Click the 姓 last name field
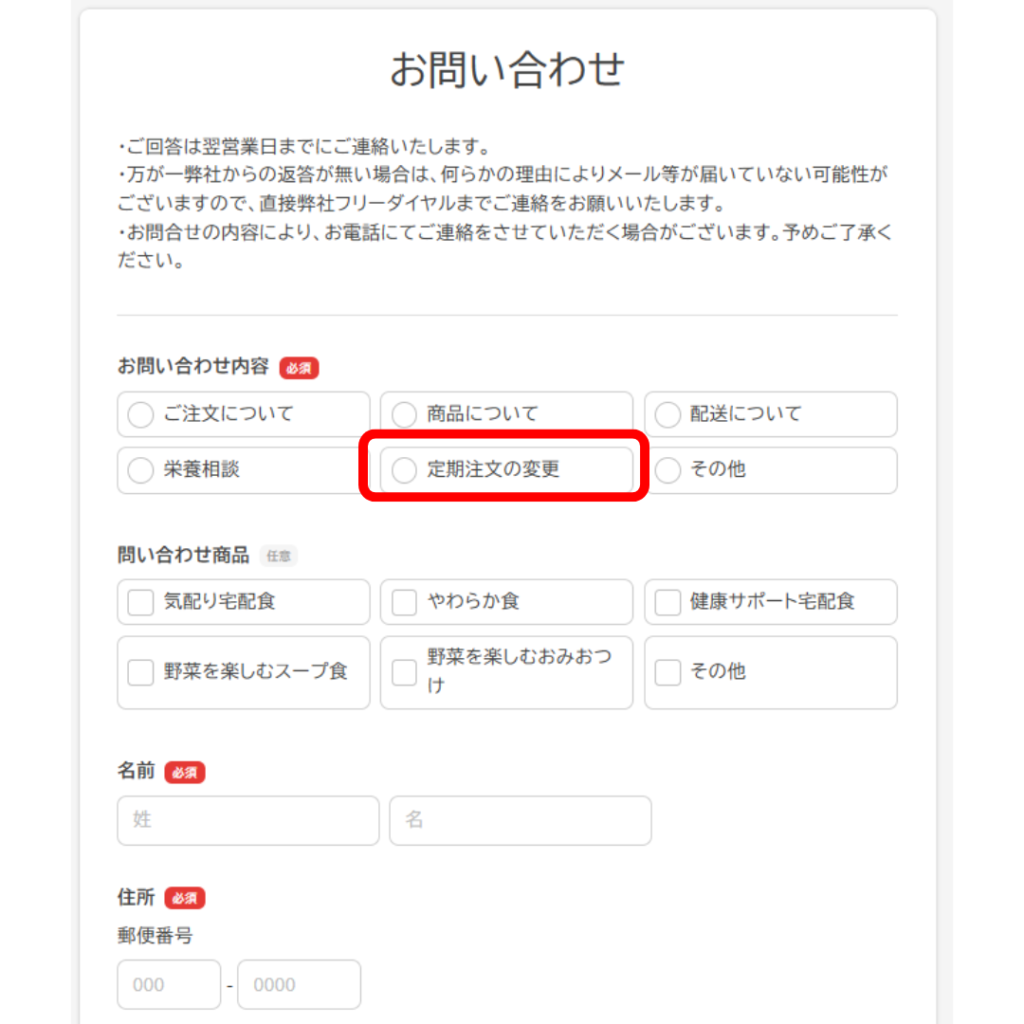Viewport: 1024px width, 1024px height. pyautogui.click(x=248, y=820)
